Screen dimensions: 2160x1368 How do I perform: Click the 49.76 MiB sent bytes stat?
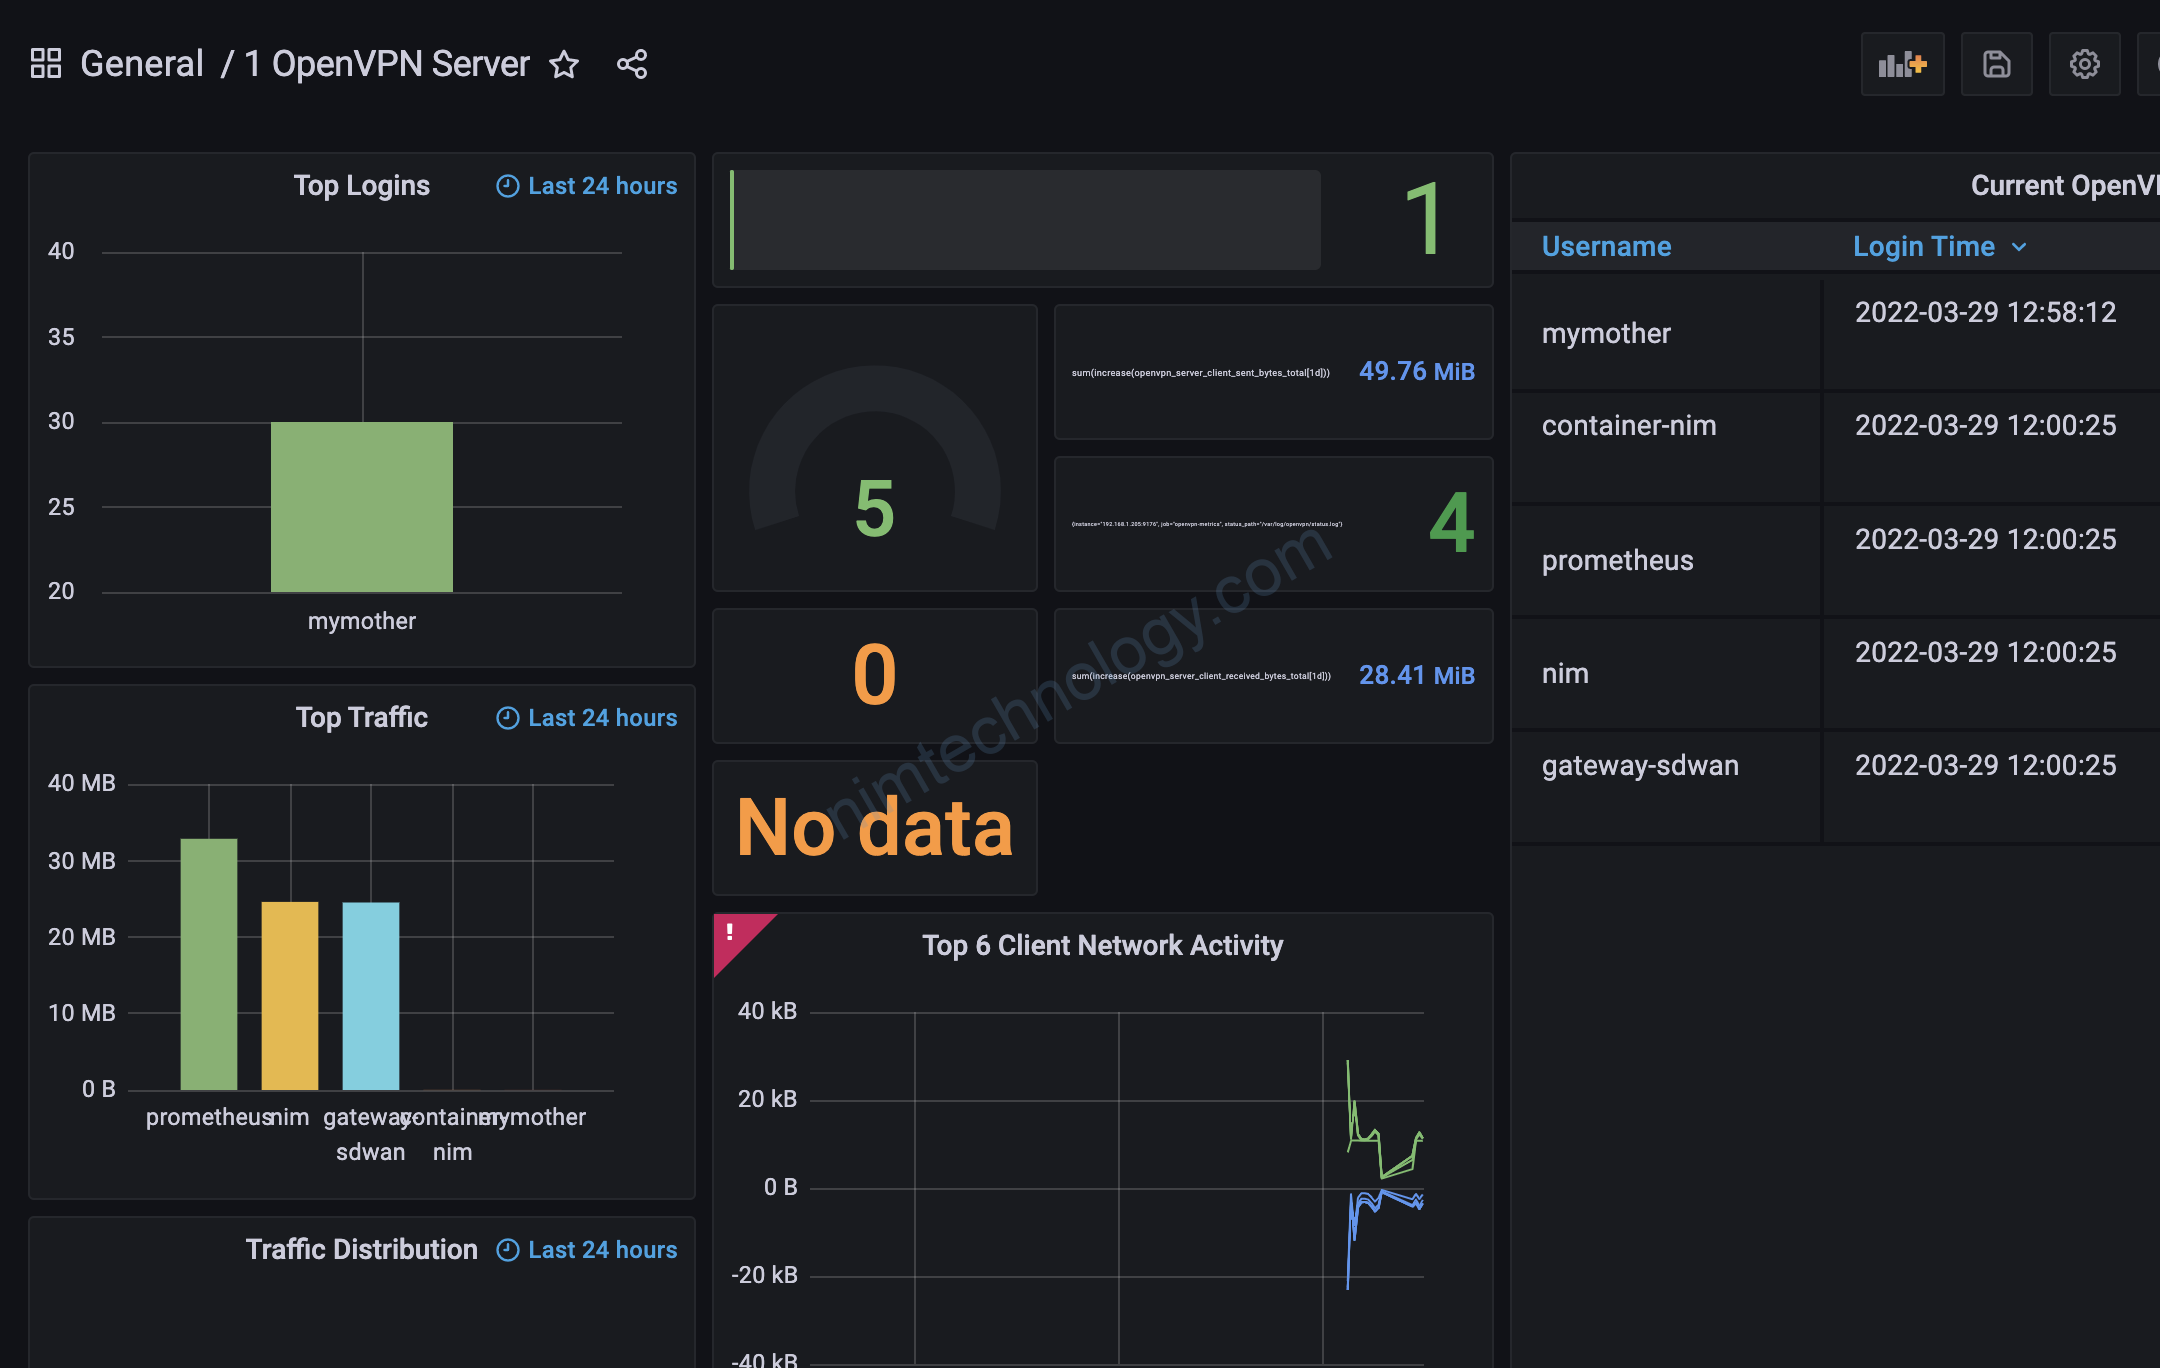[1416, 372]
